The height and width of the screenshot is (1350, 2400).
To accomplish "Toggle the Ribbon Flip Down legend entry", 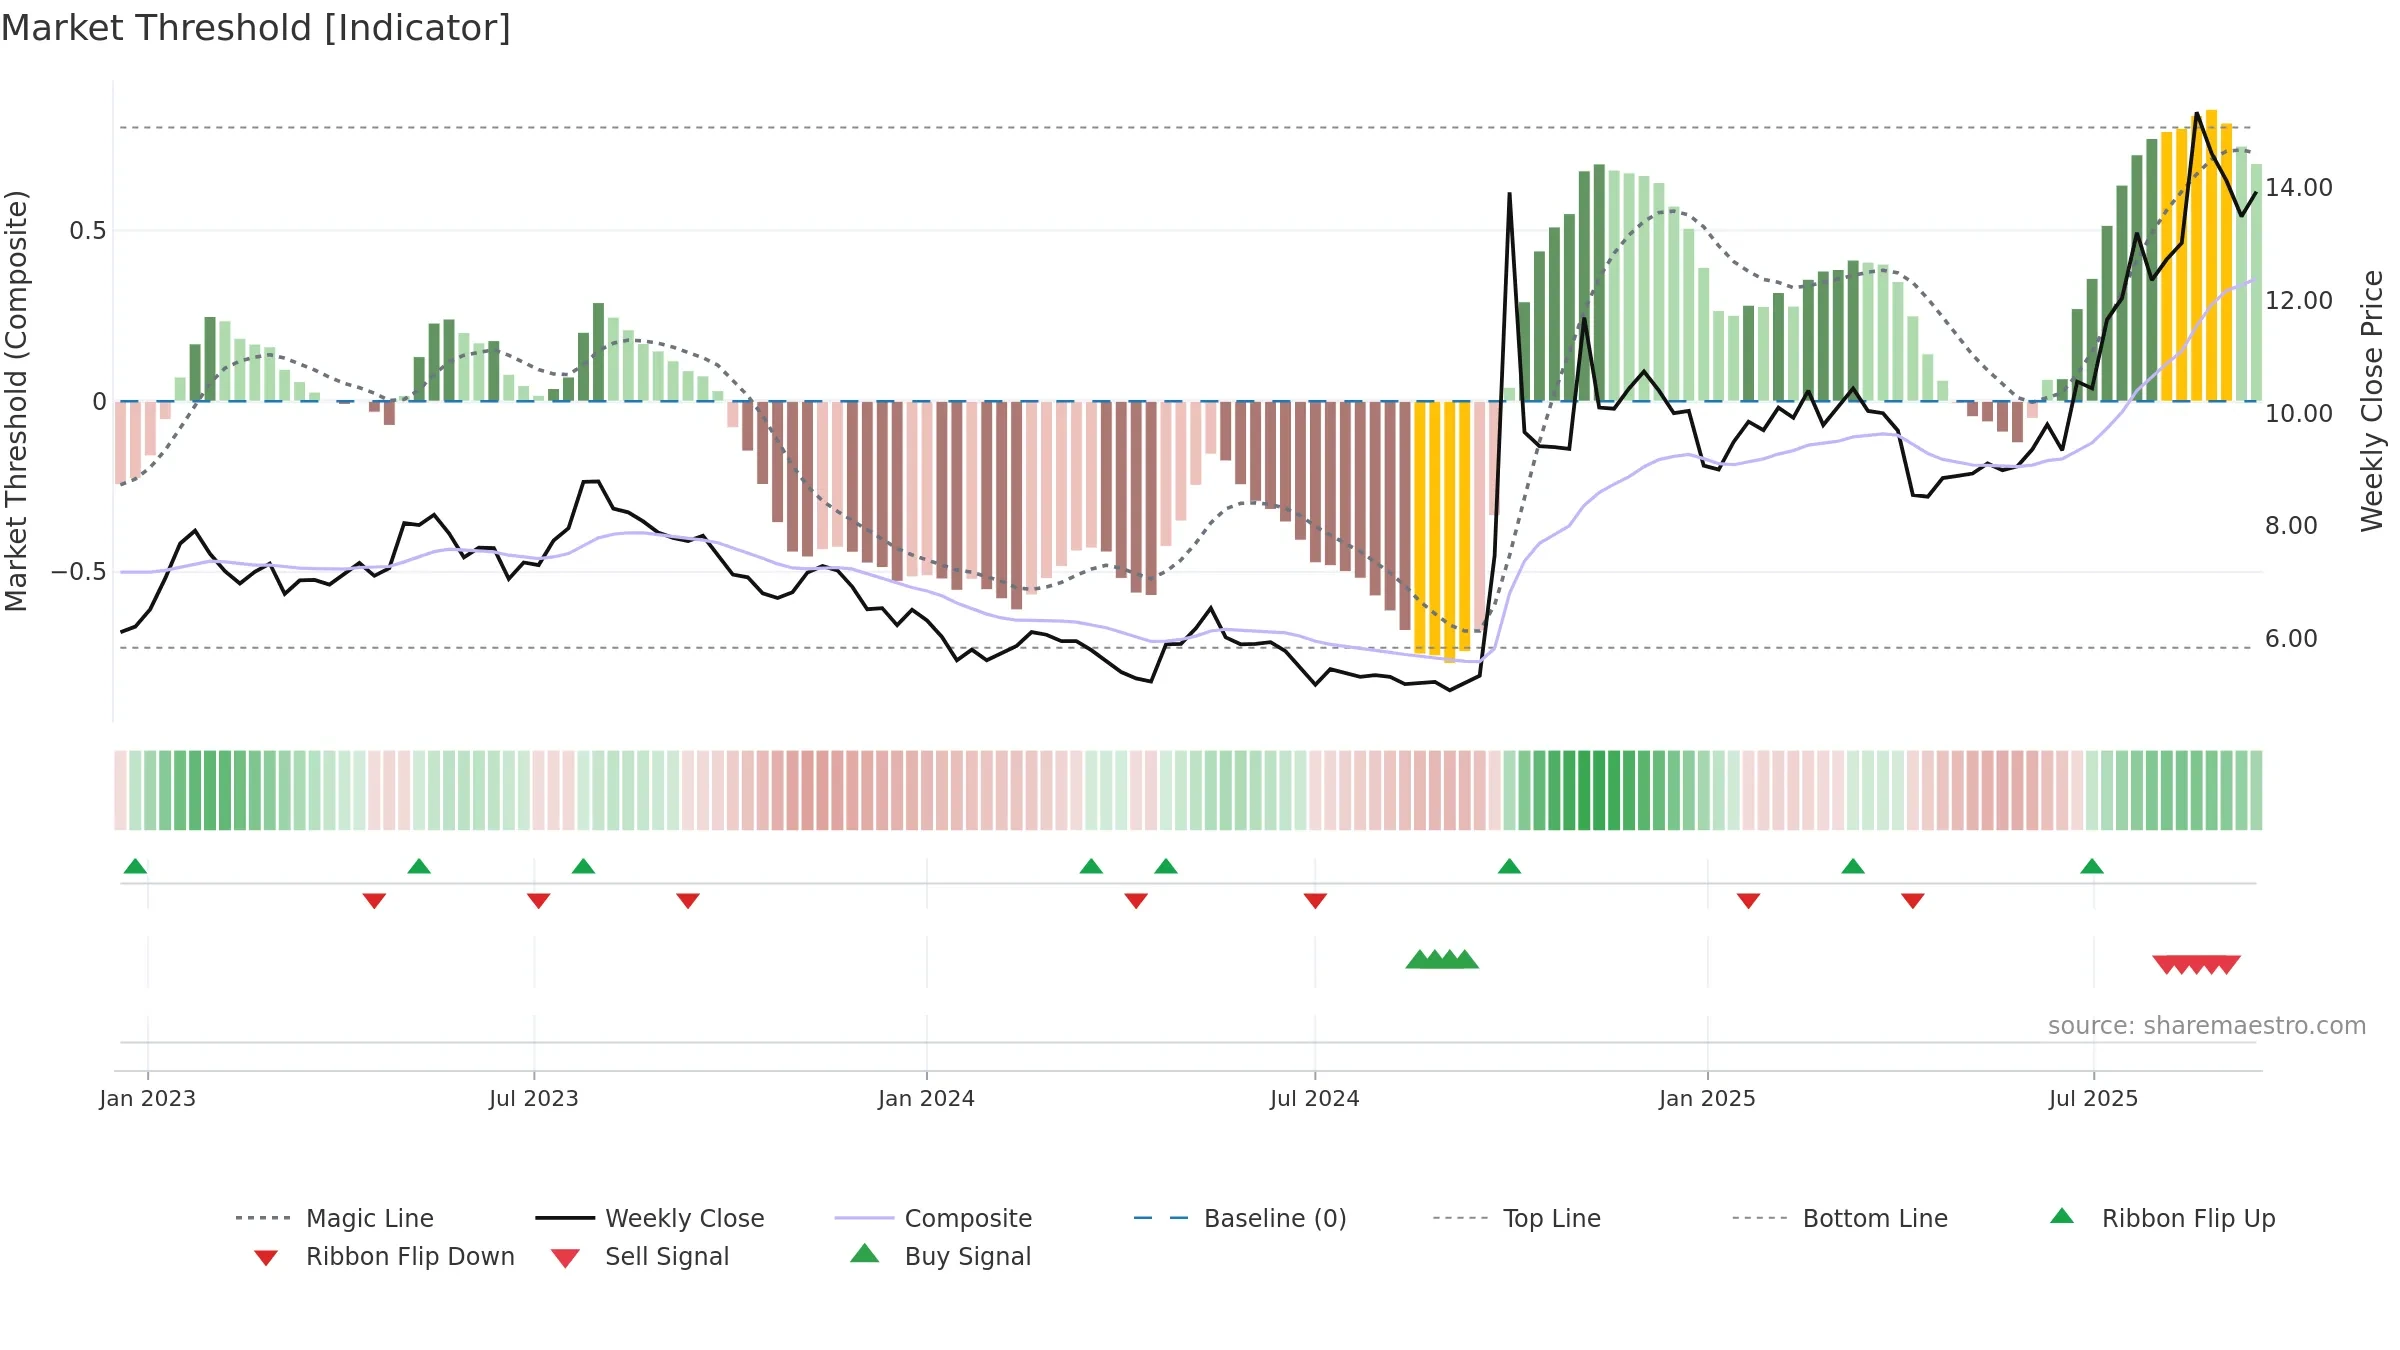I will pyautogui.click(x=383, y=1256).
